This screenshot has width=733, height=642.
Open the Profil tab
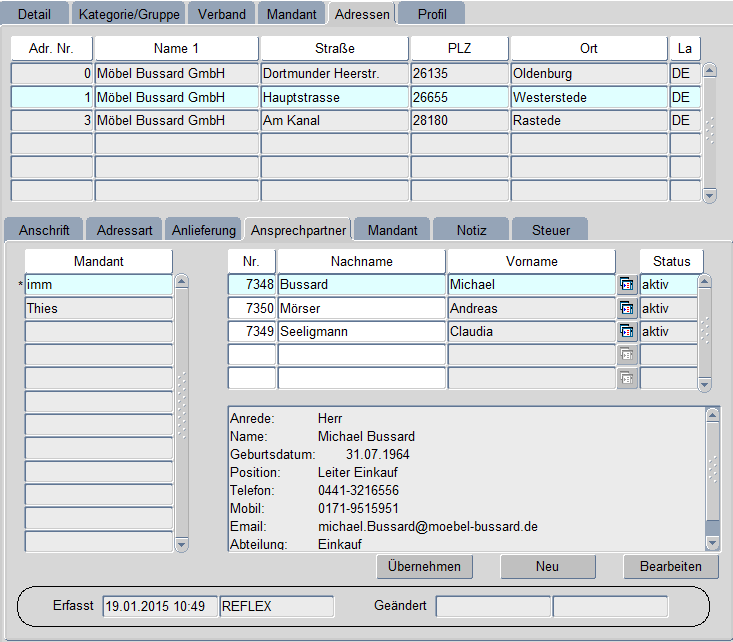(x=432, y=14)
